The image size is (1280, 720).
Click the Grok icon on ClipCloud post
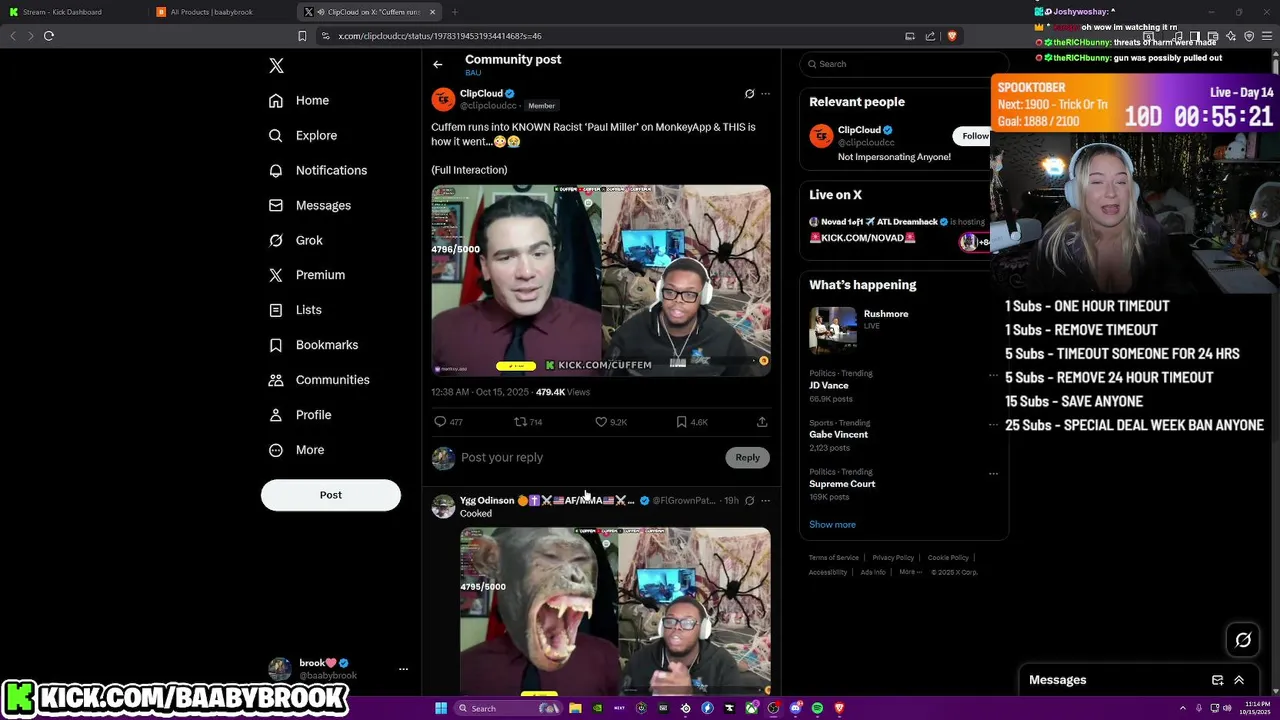[749, 94]
